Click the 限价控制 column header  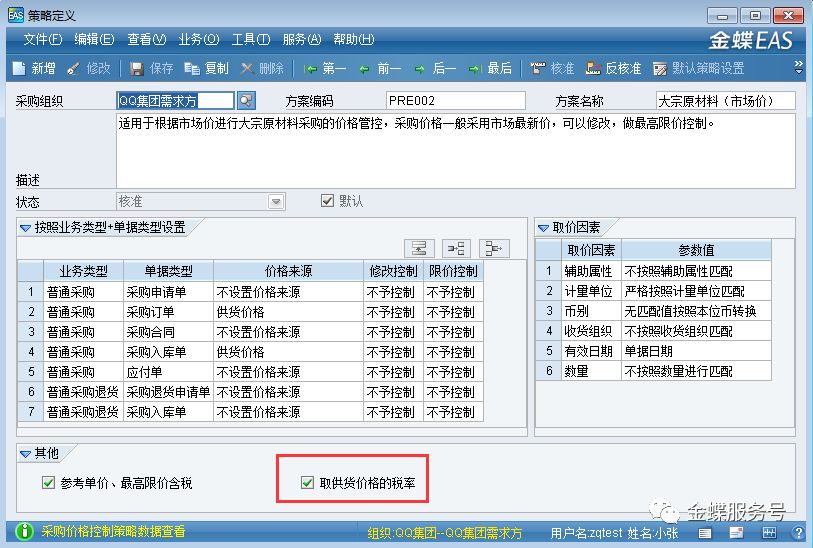tap(453, 271)
